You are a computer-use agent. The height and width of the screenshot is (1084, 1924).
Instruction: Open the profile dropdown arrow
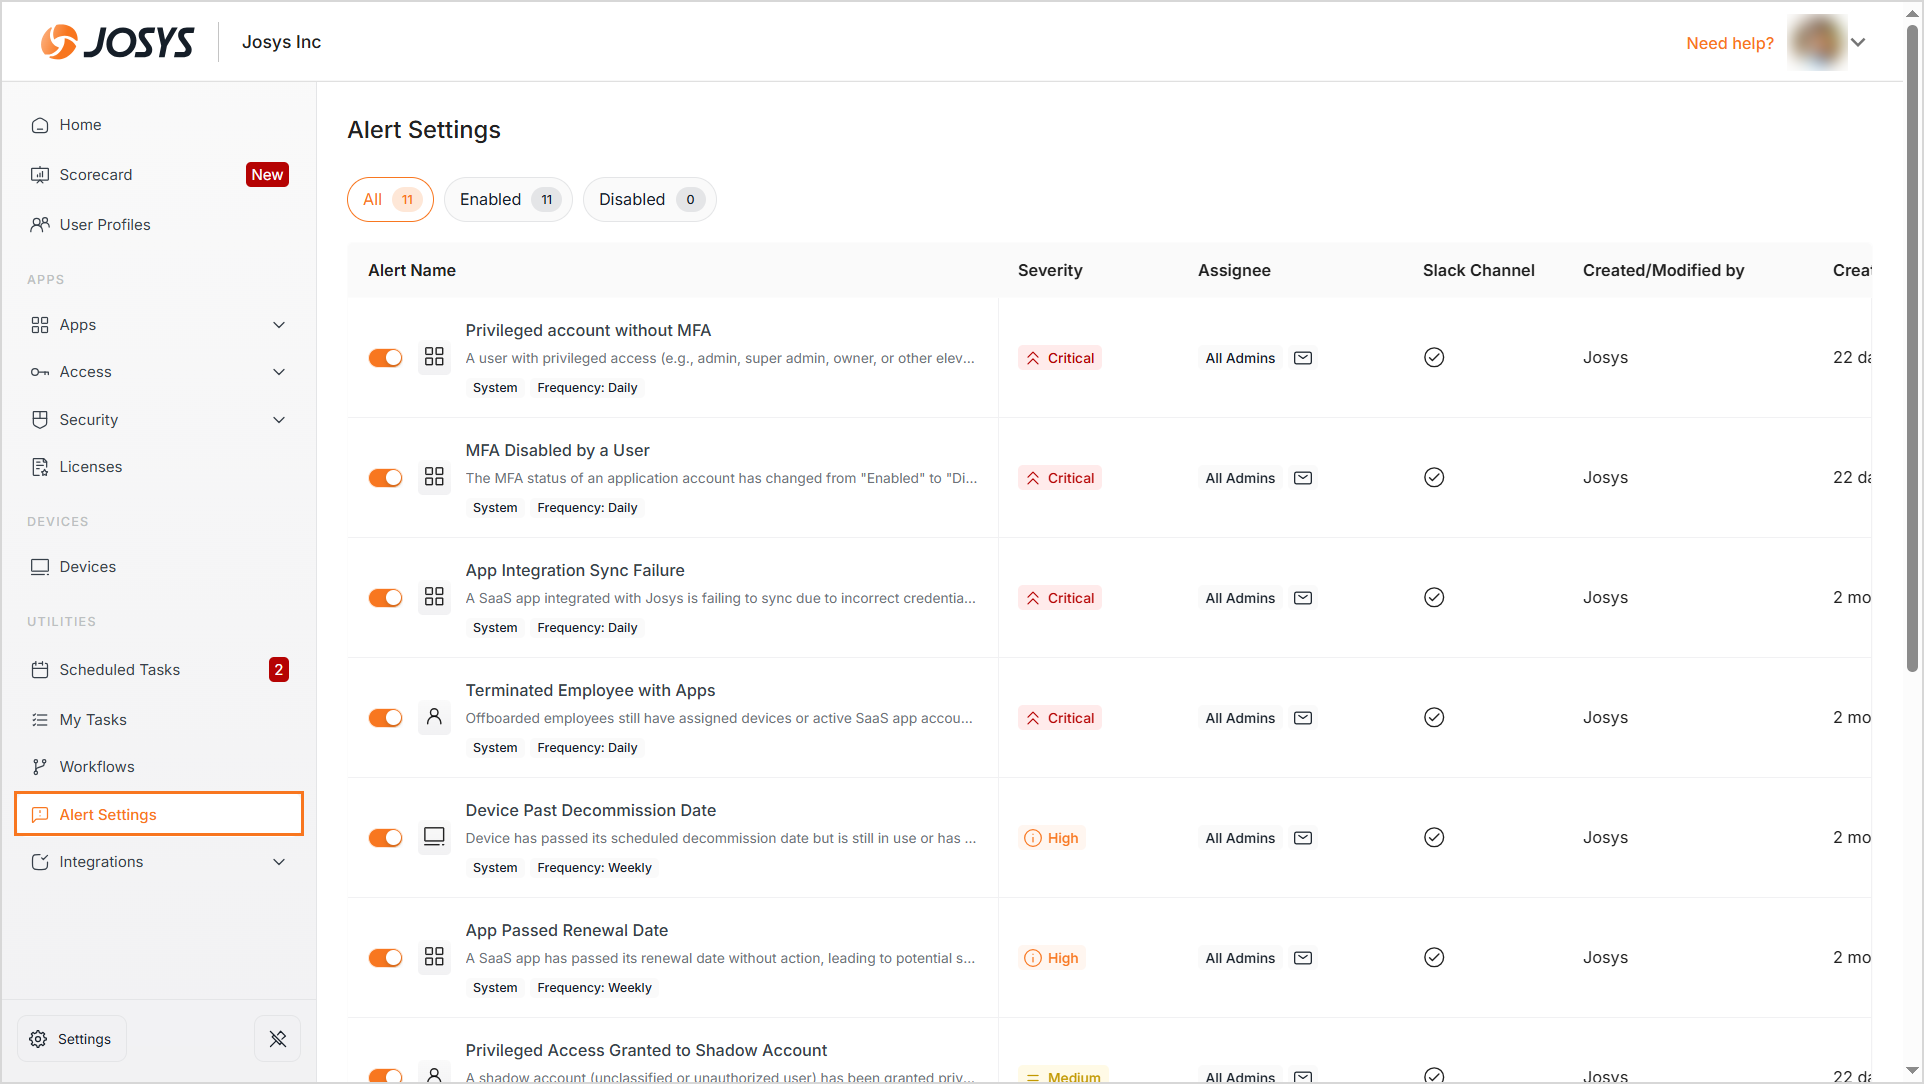click(1858, 43)
